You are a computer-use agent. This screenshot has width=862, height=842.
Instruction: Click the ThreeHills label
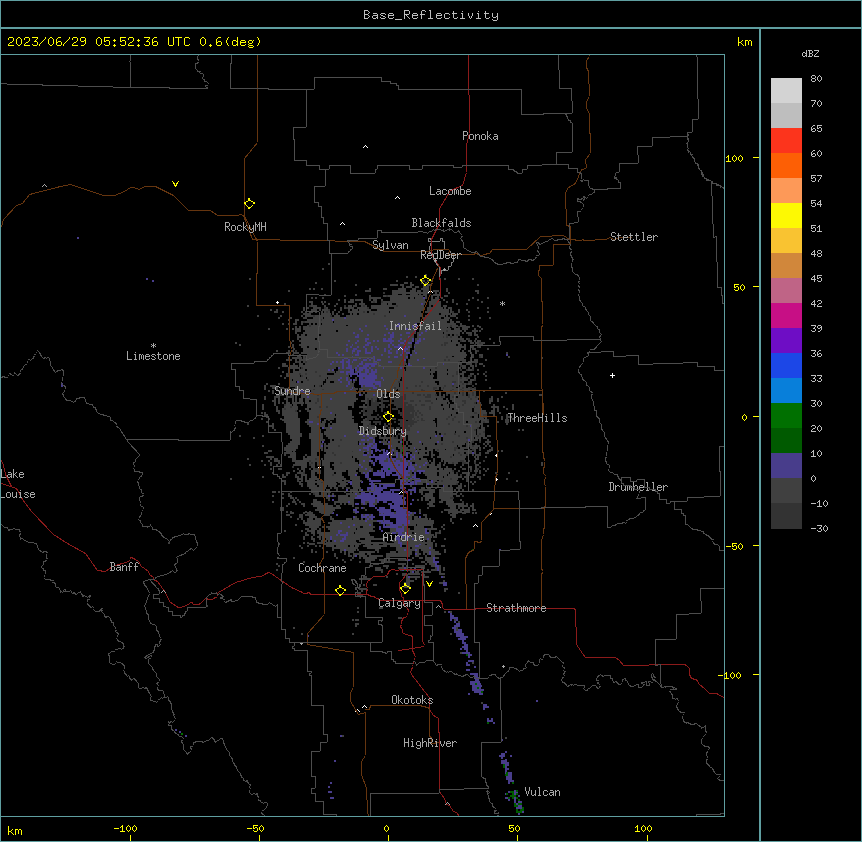coord(537,418)
